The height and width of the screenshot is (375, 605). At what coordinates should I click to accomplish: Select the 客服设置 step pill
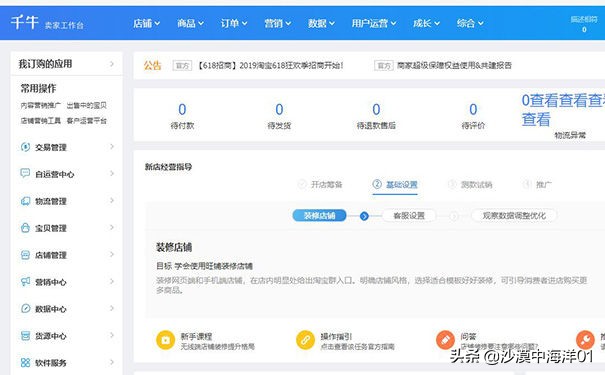click(409, 216)
